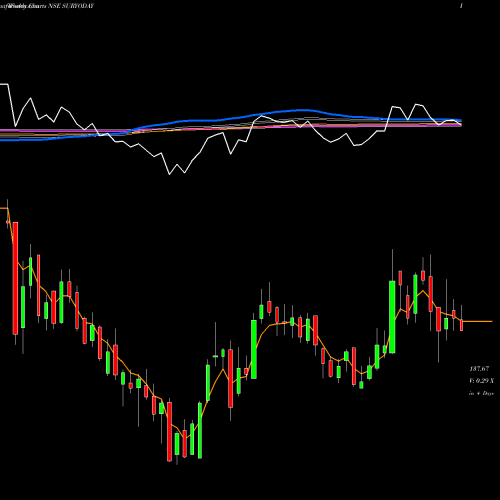Click the price value '187.67'
This screenshot has width=500, height=500.
[479, 369]
